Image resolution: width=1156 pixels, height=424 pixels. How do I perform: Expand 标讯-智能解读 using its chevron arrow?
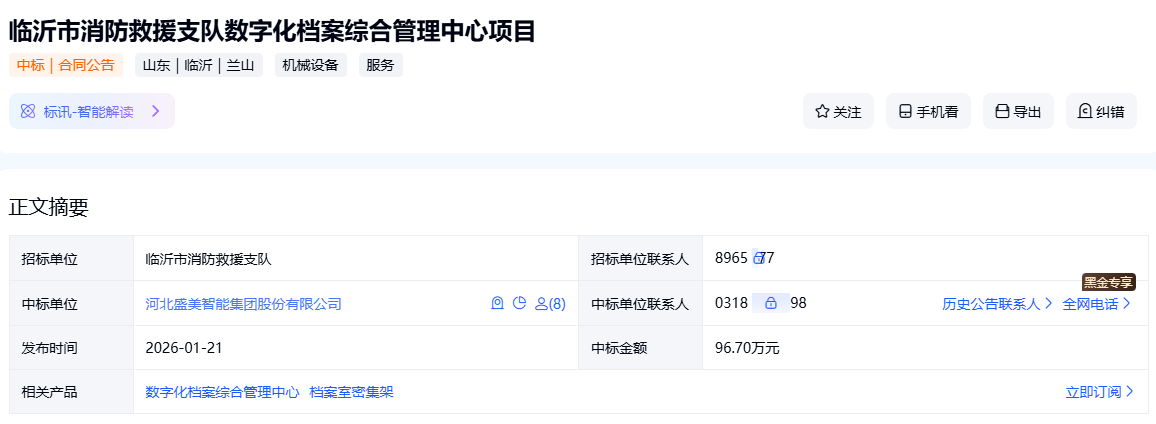[156, 111]
